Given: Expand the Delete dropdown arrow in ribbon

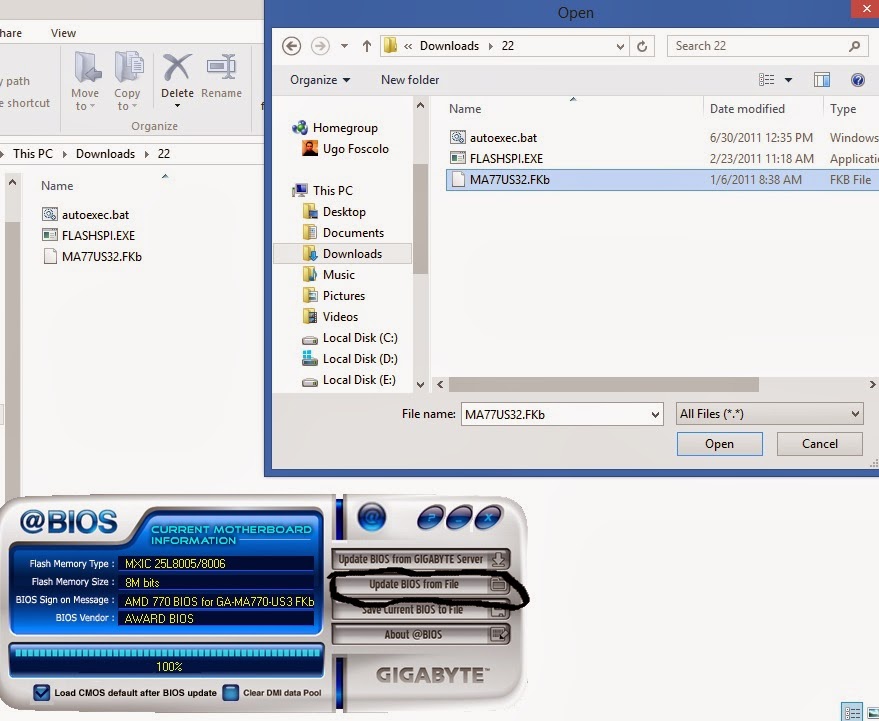Looking at the screenshot, I should 177,106.
